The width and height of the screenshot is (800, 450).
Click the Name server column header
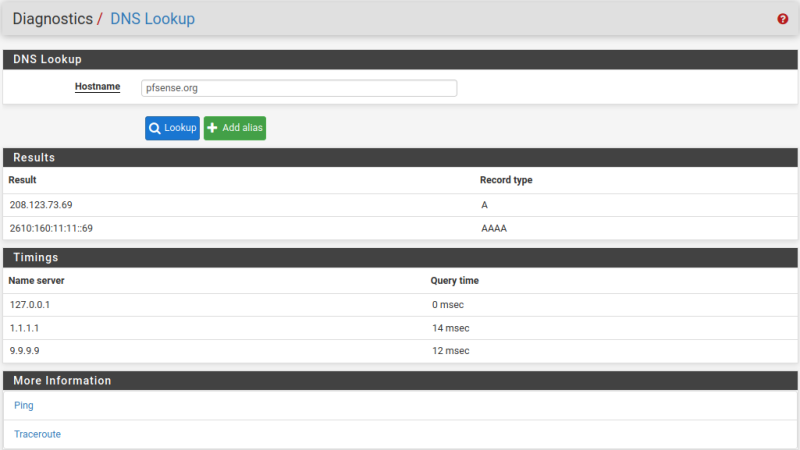point(36,281)
